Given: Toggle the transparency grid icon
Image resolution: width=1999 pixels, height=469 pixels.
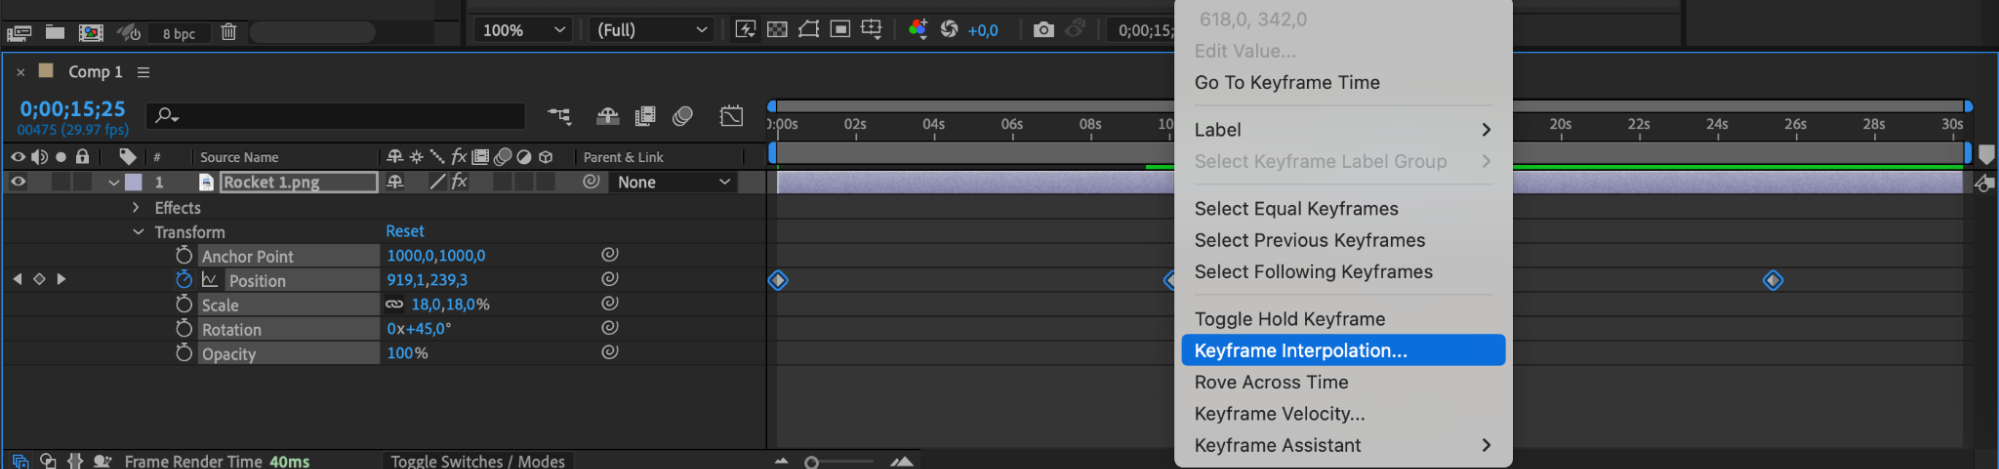Looking at the screenshot, I should pos(777,29).
